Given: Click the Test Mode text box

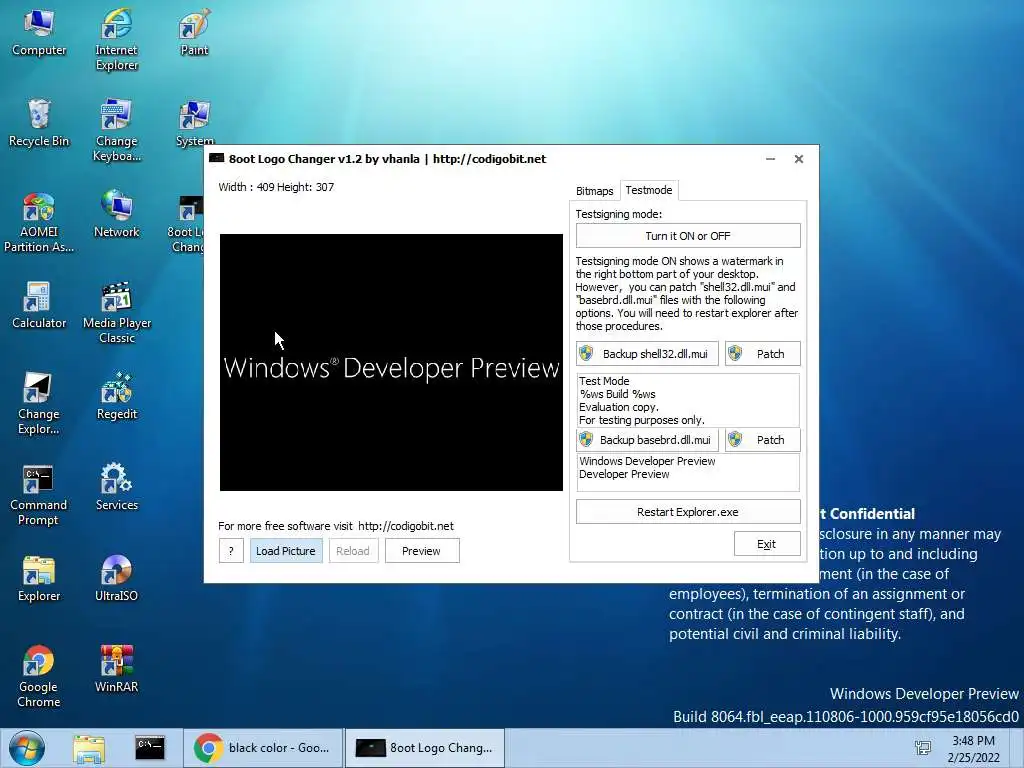Looking at the screenshot, I should point(688,400).
